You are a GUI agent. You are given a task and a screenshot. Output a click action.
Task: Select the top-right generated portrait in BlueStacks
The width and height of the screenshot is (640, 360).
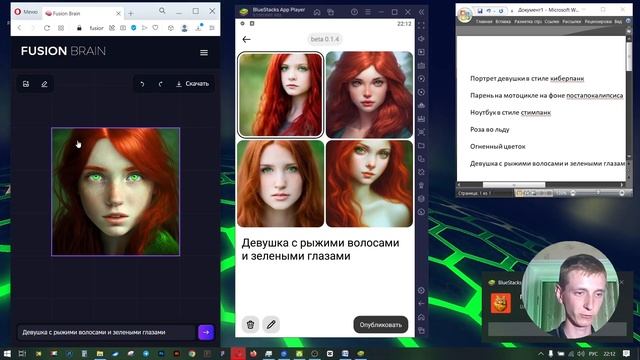point(369,95)
